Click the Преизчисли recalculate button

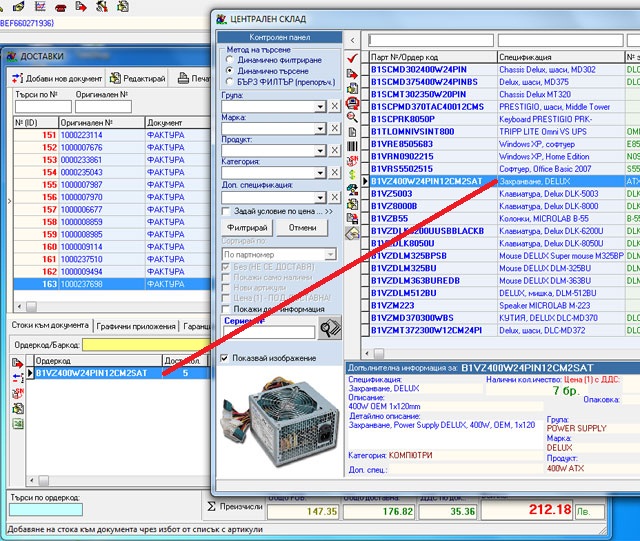235,506
